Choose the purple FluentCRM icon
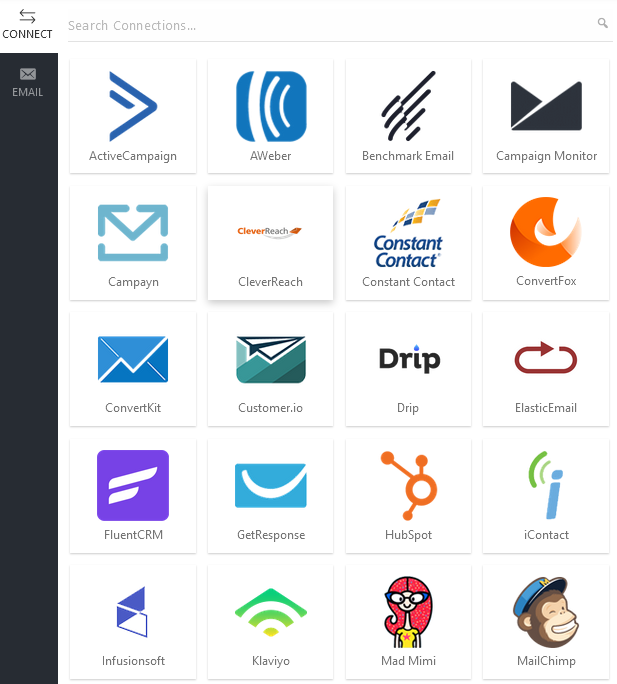Screen dimensions: 617x684 133,486
